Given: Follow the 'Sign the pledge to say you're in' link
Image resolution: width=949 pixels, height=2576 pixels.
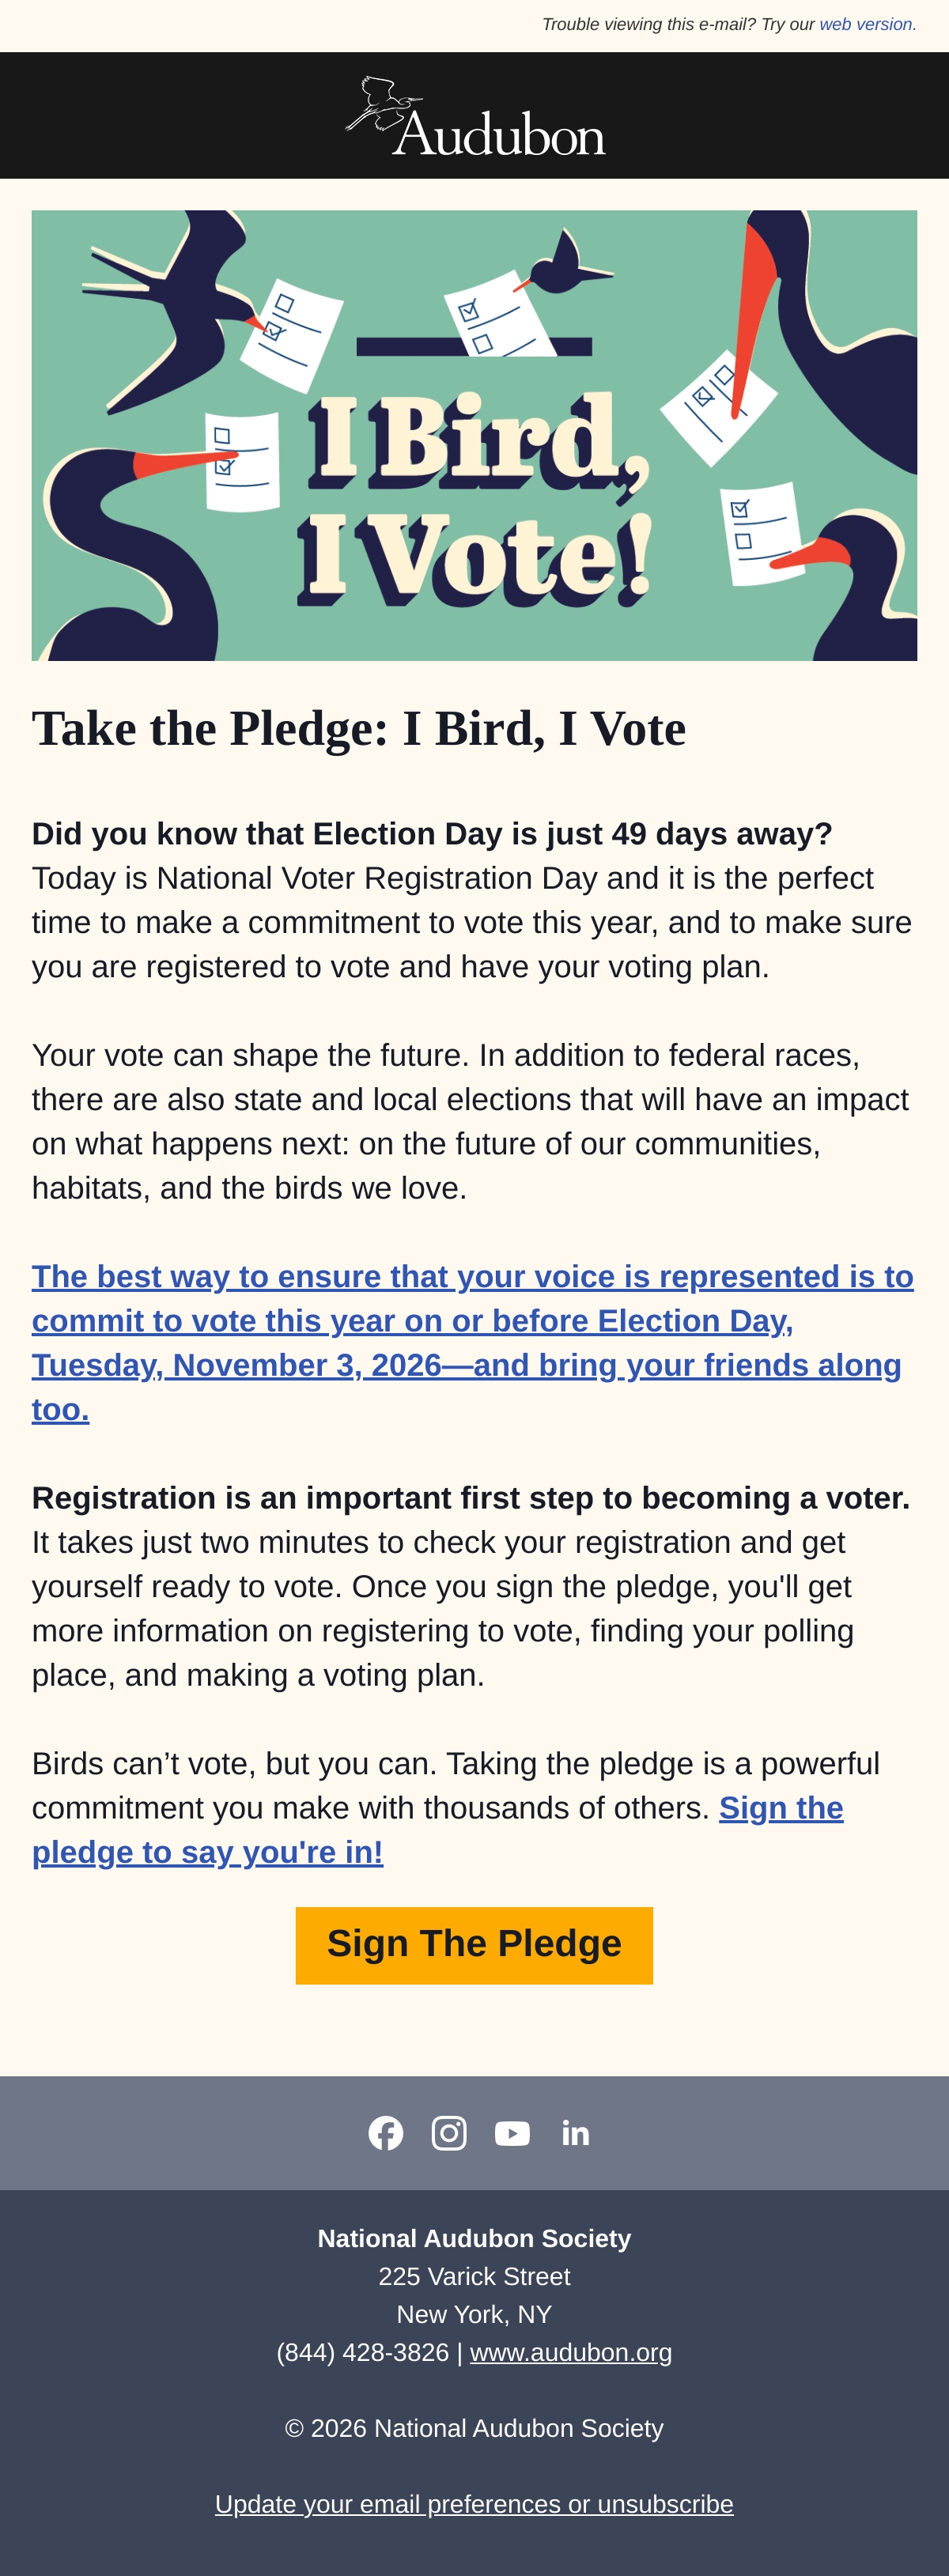Looking at the screenshot, I should pyautogui.click(x=438, y=1830).
